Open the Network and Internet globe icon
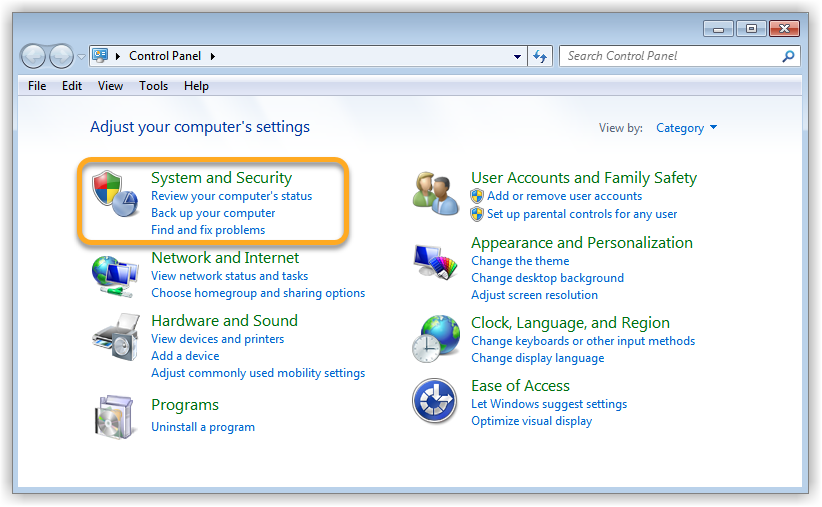 (x=115, y=272)
